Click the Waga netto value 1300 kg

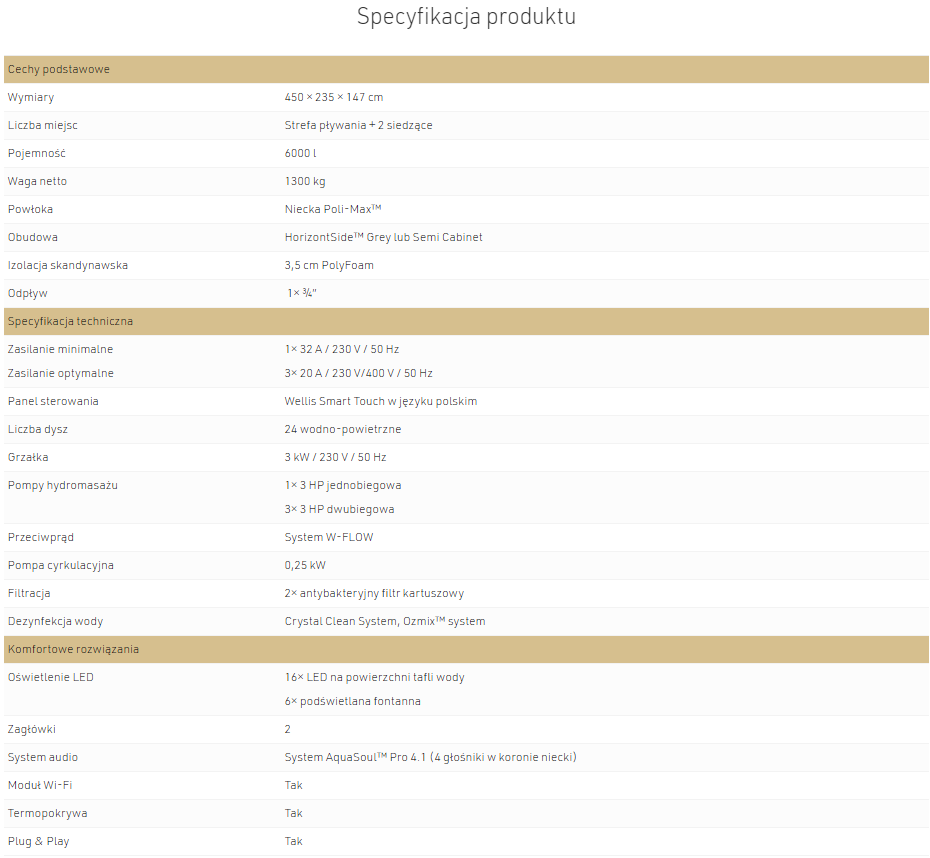[x=305, y=181]
